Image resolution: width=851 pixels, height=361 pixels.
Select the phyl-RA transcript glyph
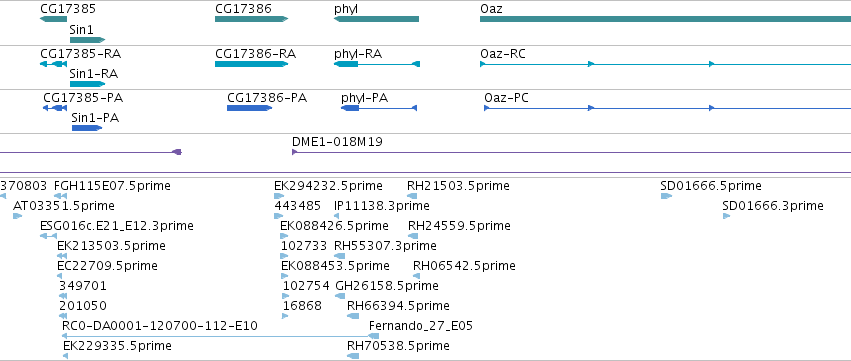tap(377, 64)
